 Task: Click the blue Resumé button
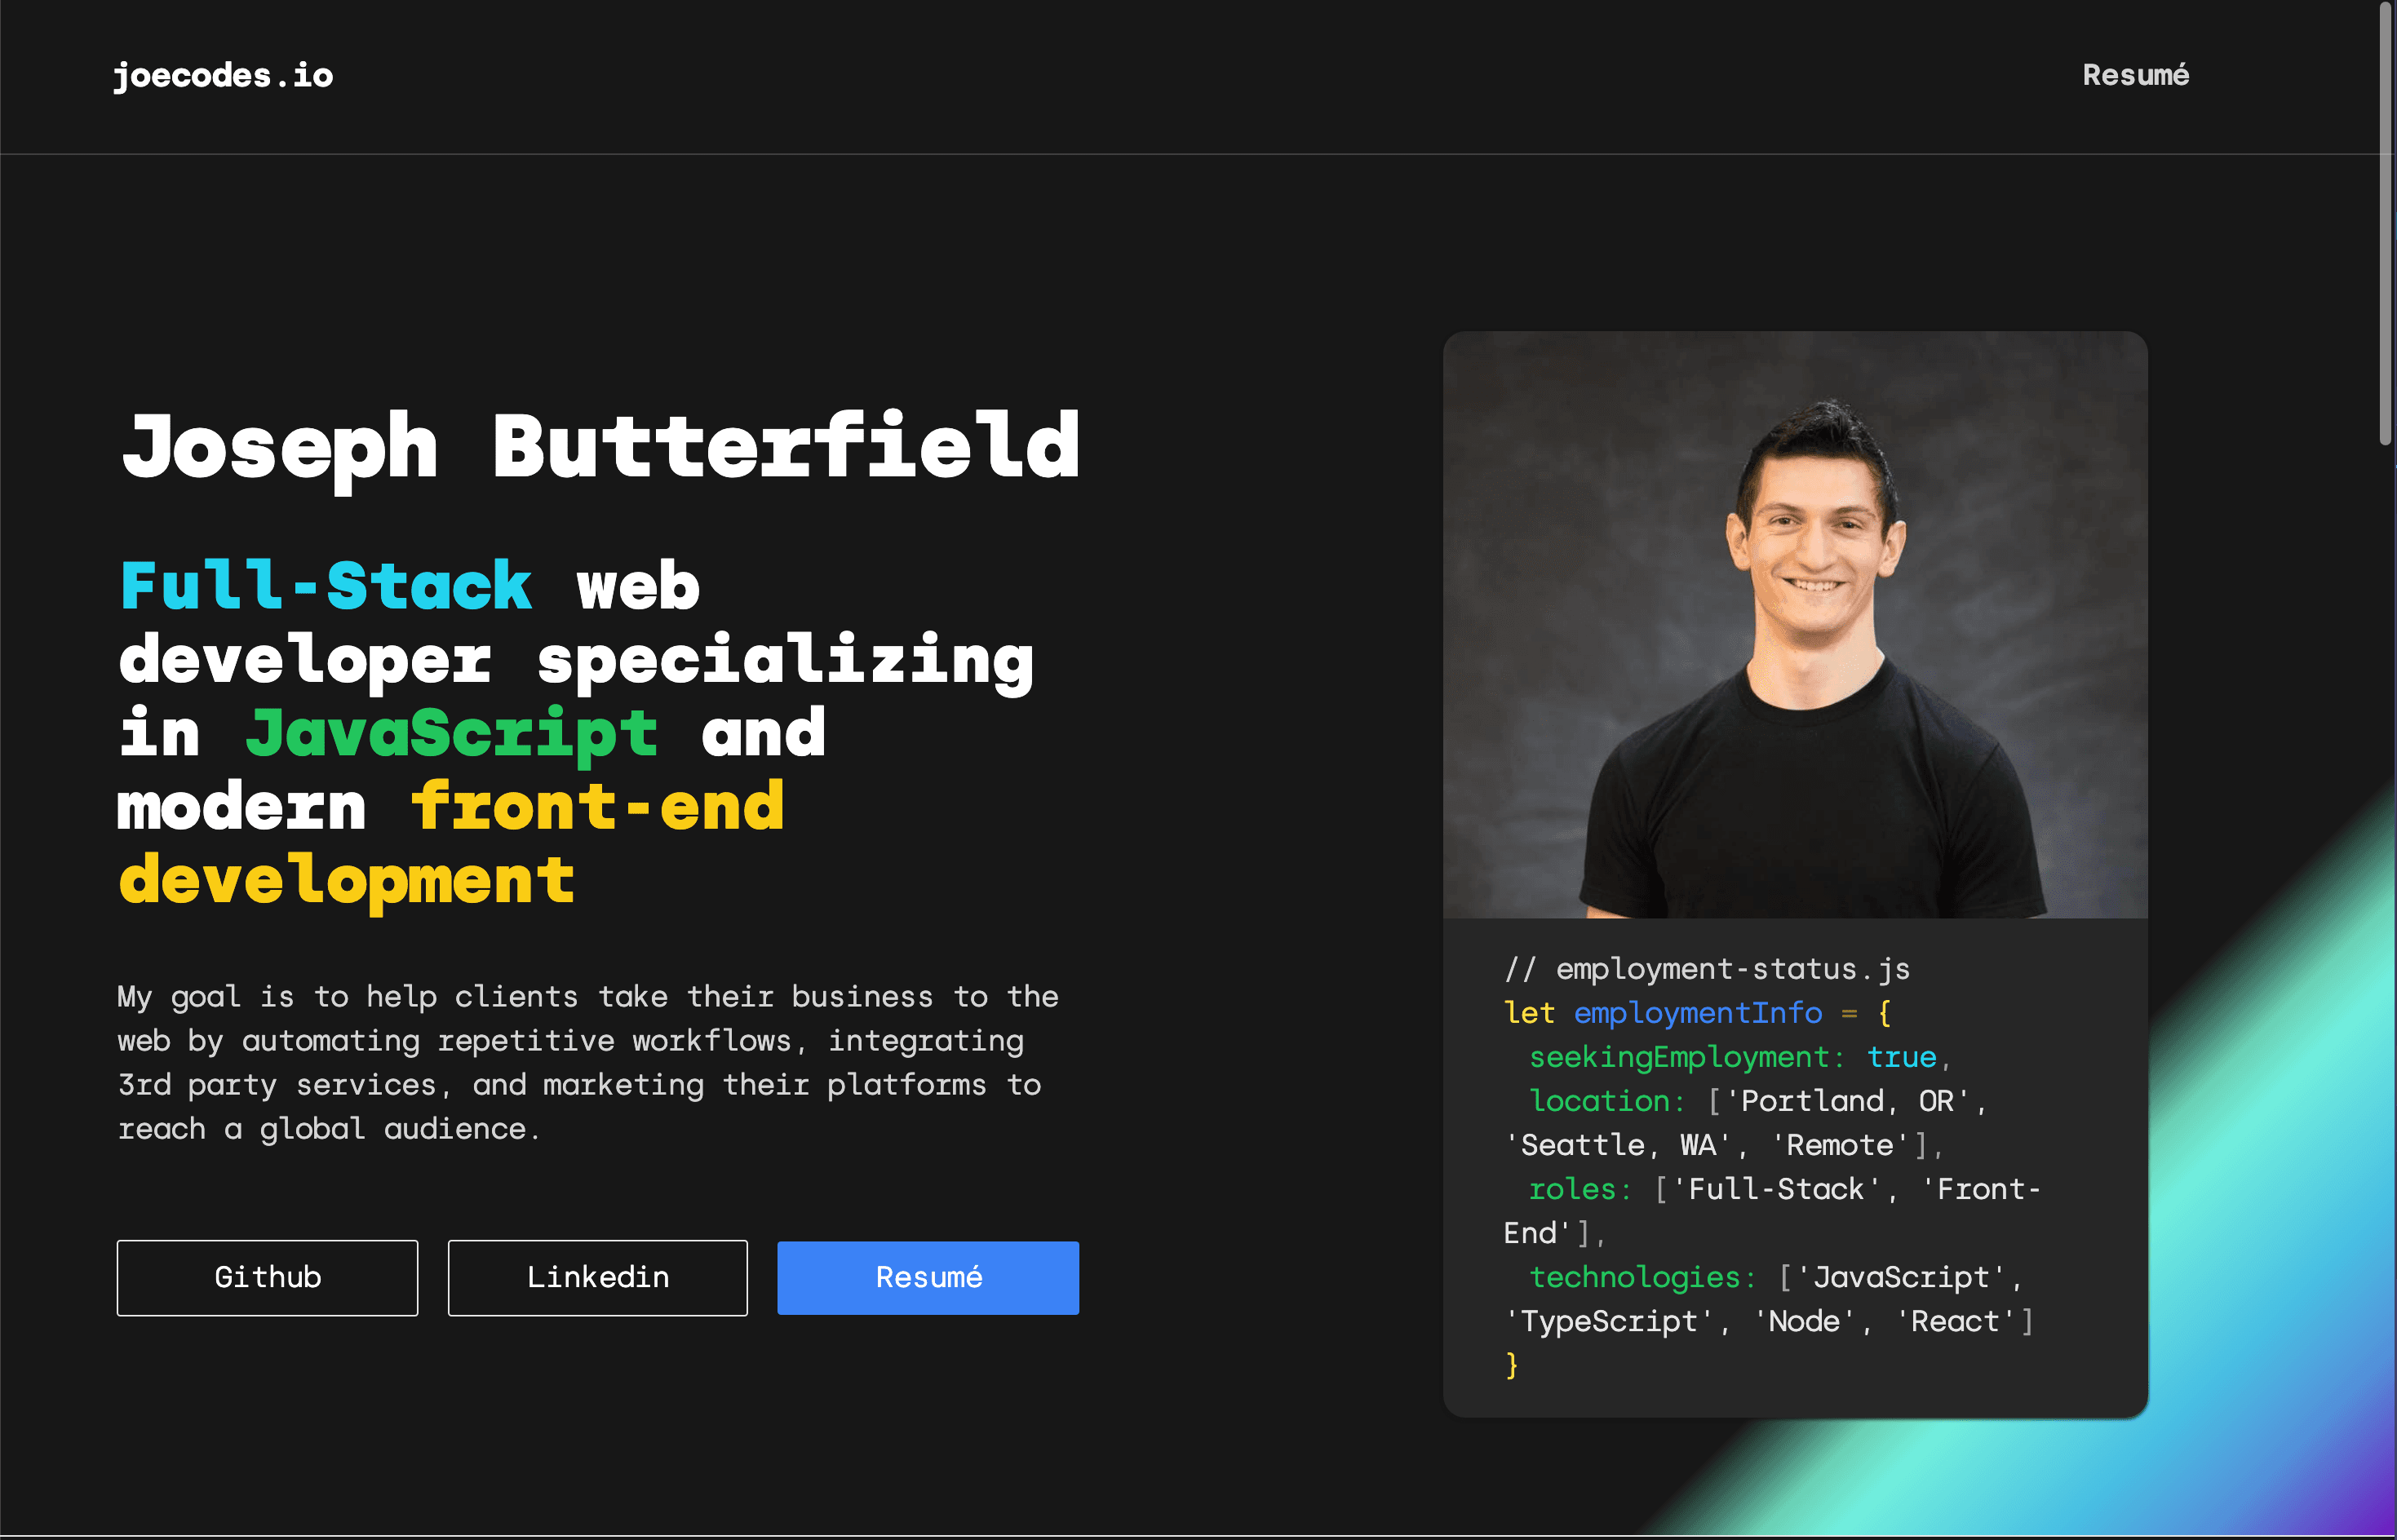(x=928, y=1277)
